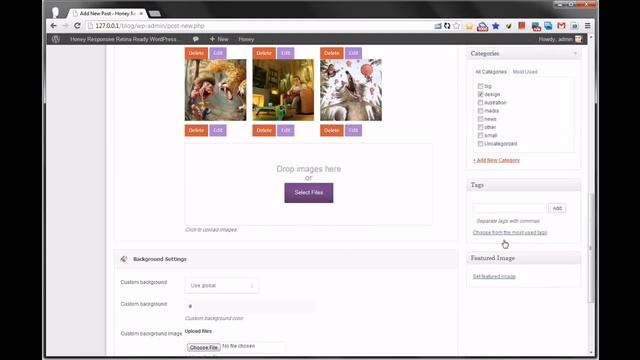Open the + New menu in admin bar
Image resolution: width=640 pixels, height=360 pixels.
[x=219, y=39]
